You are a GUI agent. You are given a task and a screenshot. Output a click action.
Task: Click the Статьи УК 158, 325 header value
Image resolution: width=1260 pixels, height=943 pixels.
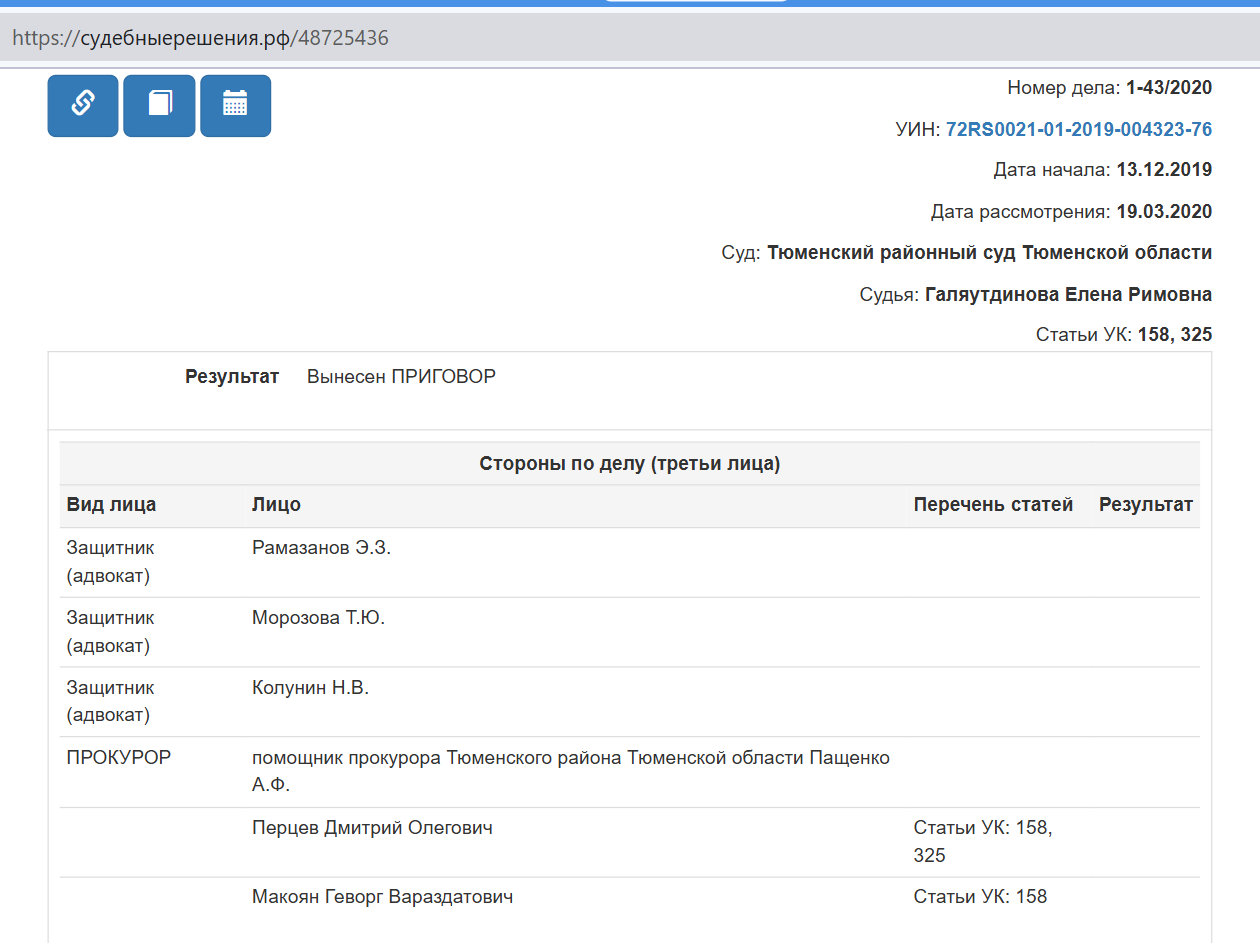[x=1175, y=335]
